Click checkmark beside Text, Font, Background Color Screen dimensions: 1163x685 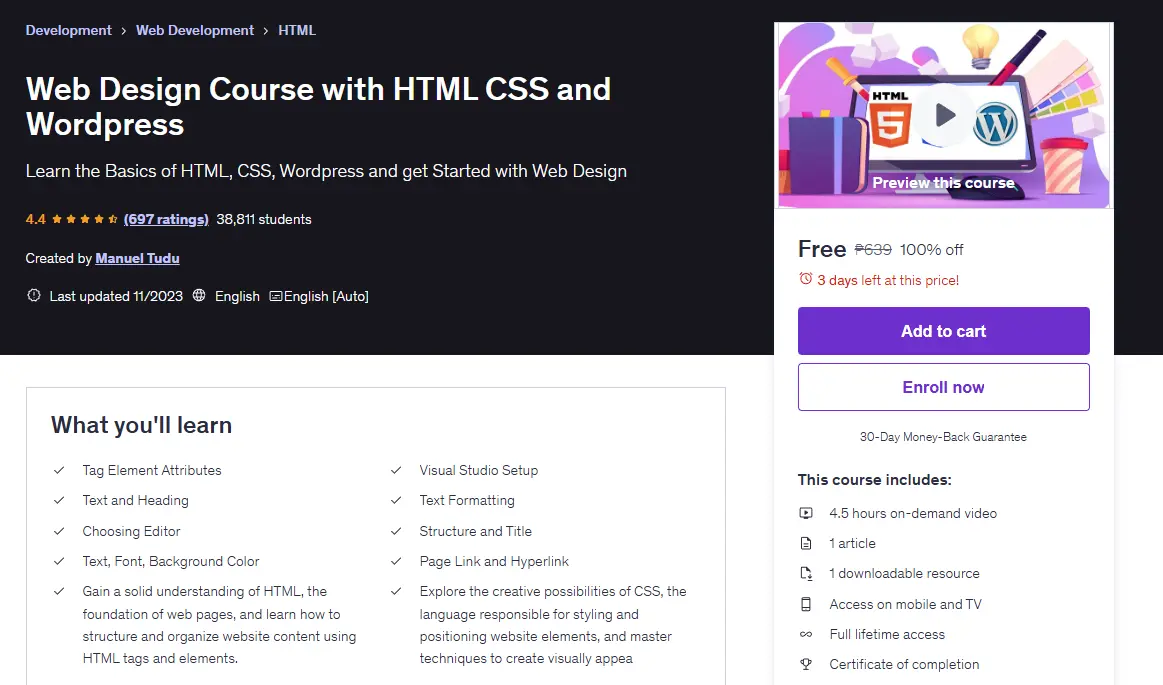(x=59, y=561)
